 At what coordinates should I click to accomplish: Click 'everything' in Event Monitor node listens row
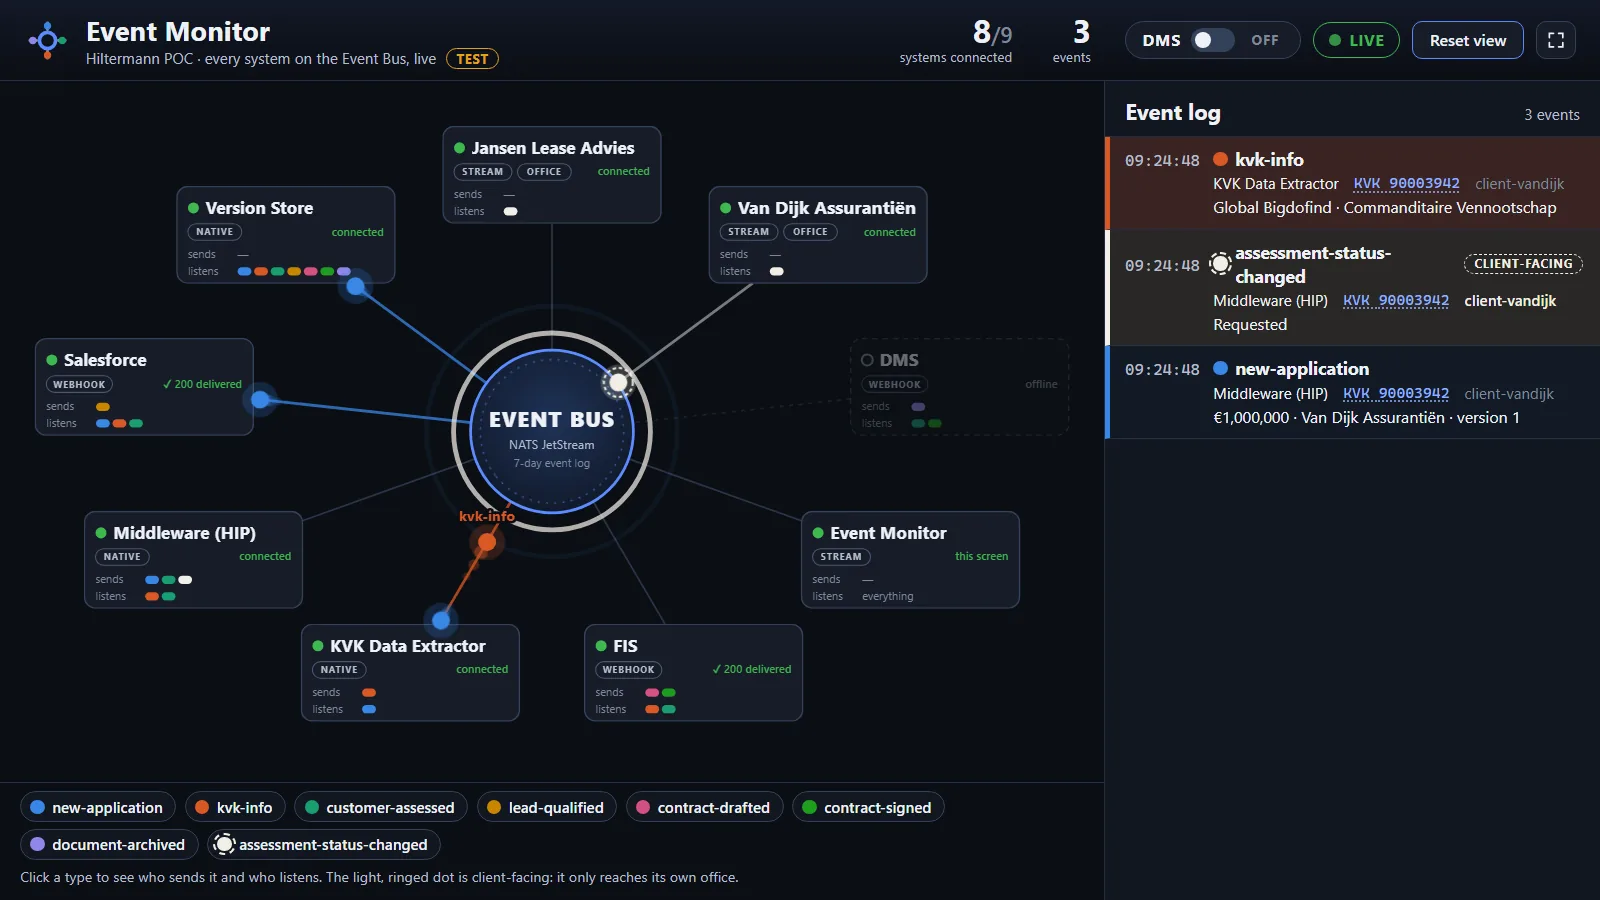click(x=888, y=597)
